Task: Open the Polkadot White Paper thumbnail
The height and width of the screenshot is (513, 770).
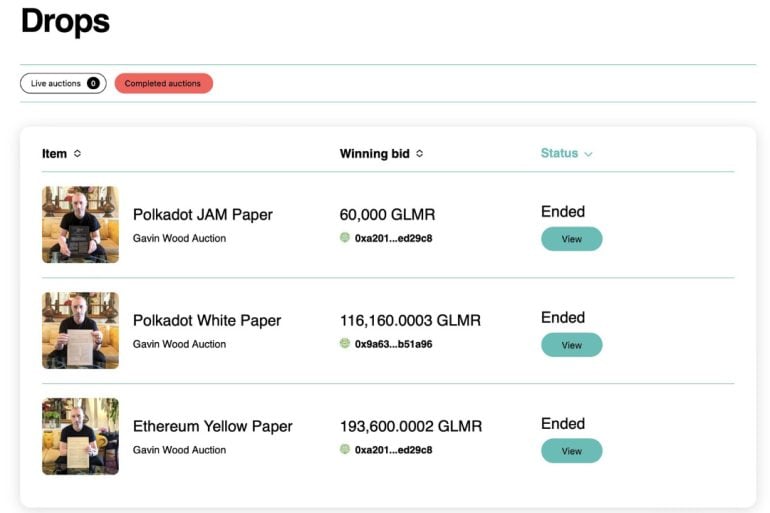Action: (x=81, y=330)
